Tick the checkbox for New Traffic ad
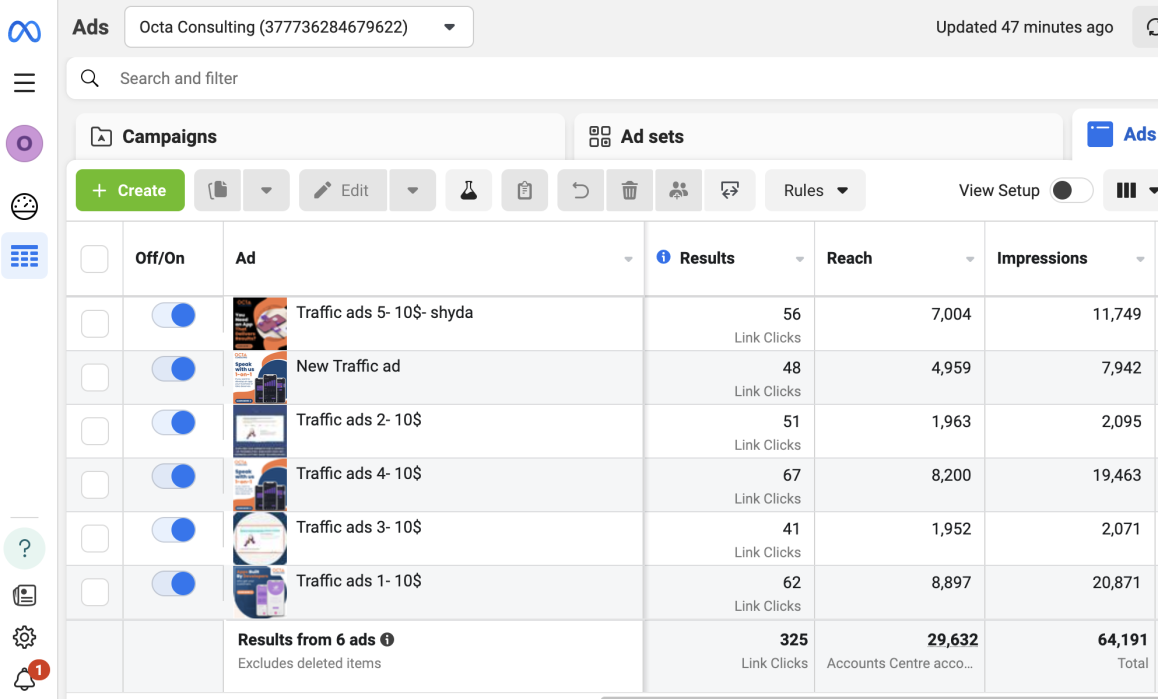 [x=95, y=378]
